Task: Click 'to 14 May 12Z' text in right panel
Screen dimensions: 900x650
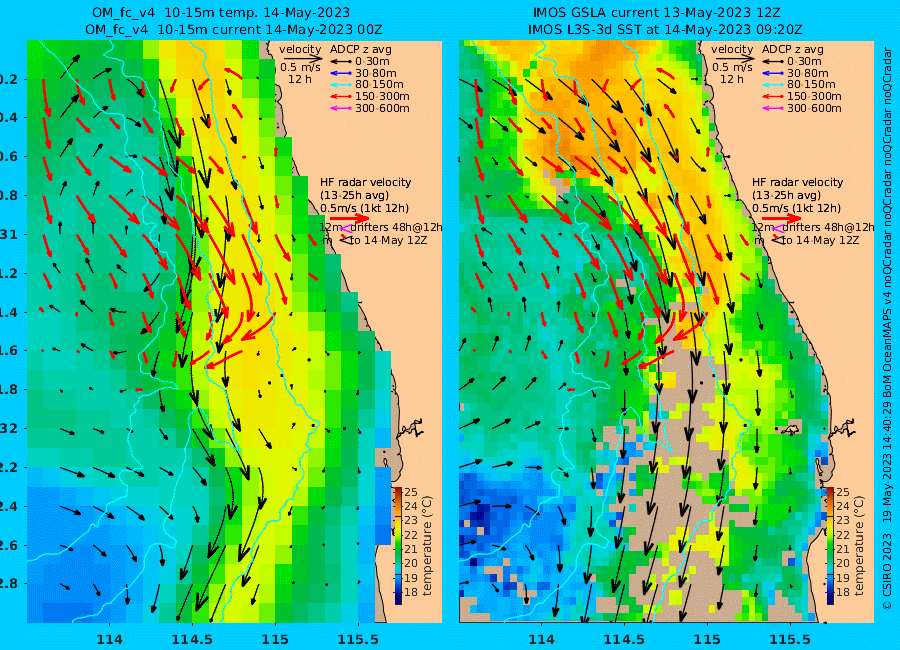Action: click(x=821, y=240)
